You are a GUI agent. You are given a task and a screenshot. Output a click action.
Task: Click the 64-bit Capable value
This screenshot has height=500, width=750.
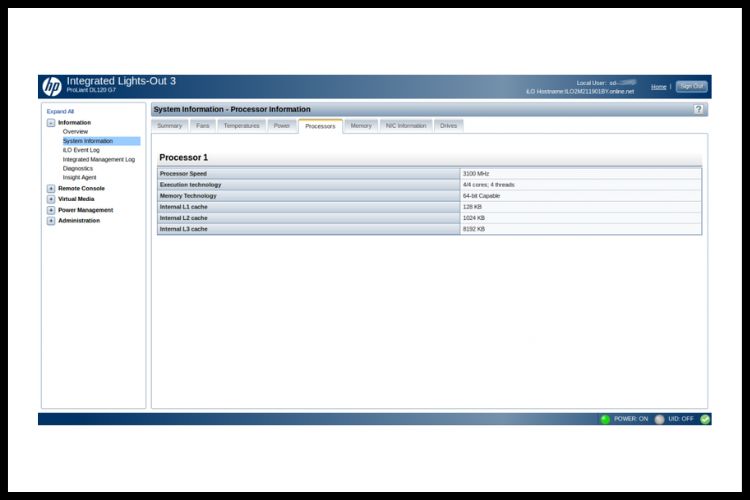click(x=481, y=196)
